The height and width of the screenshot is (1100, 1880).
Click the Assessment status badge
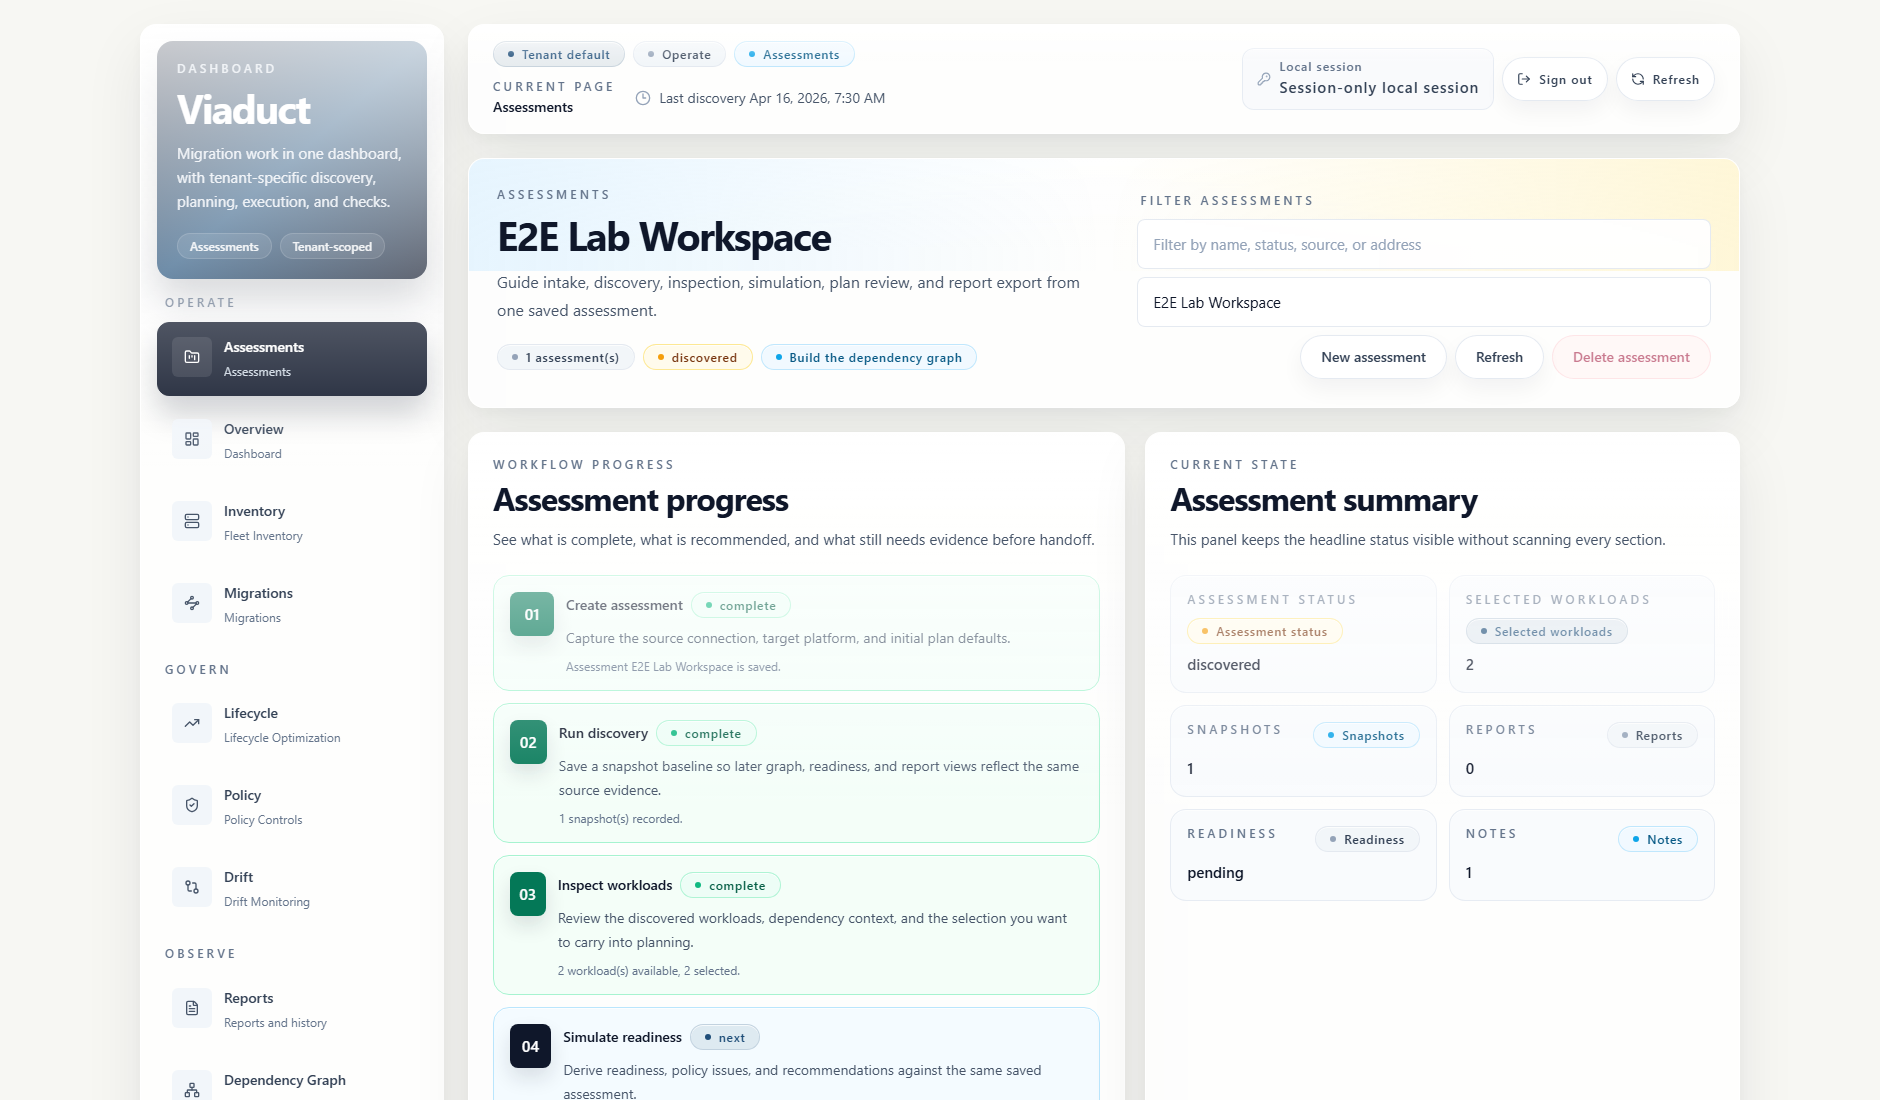1264,631
